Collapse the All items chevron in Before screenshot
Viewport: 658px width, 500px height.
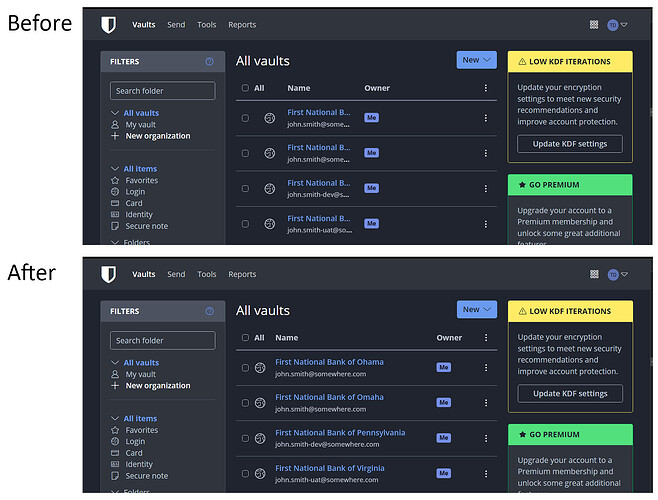pyautogui.click(x=115, y=169)
